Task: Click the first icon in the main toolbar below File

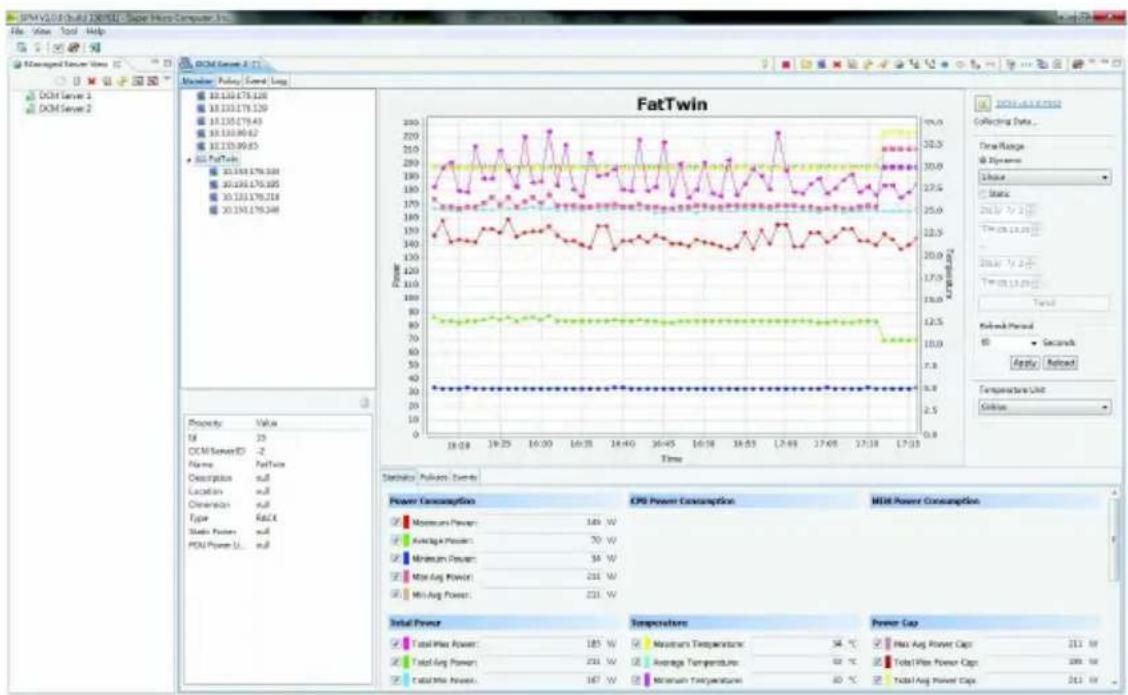Action: tap(22, 47)
